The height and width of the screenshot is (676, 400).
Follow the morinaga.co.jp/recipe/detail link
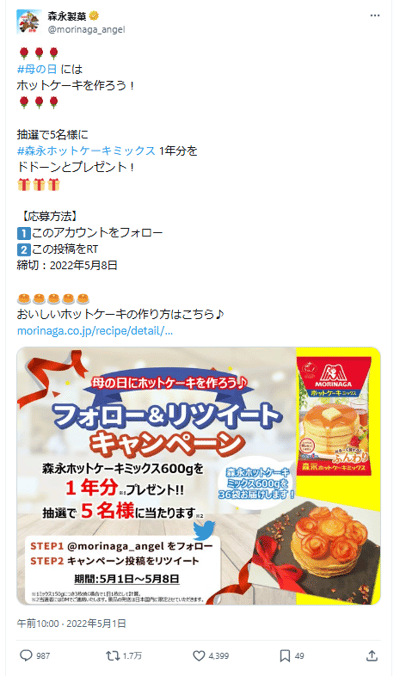pos(95,331)
